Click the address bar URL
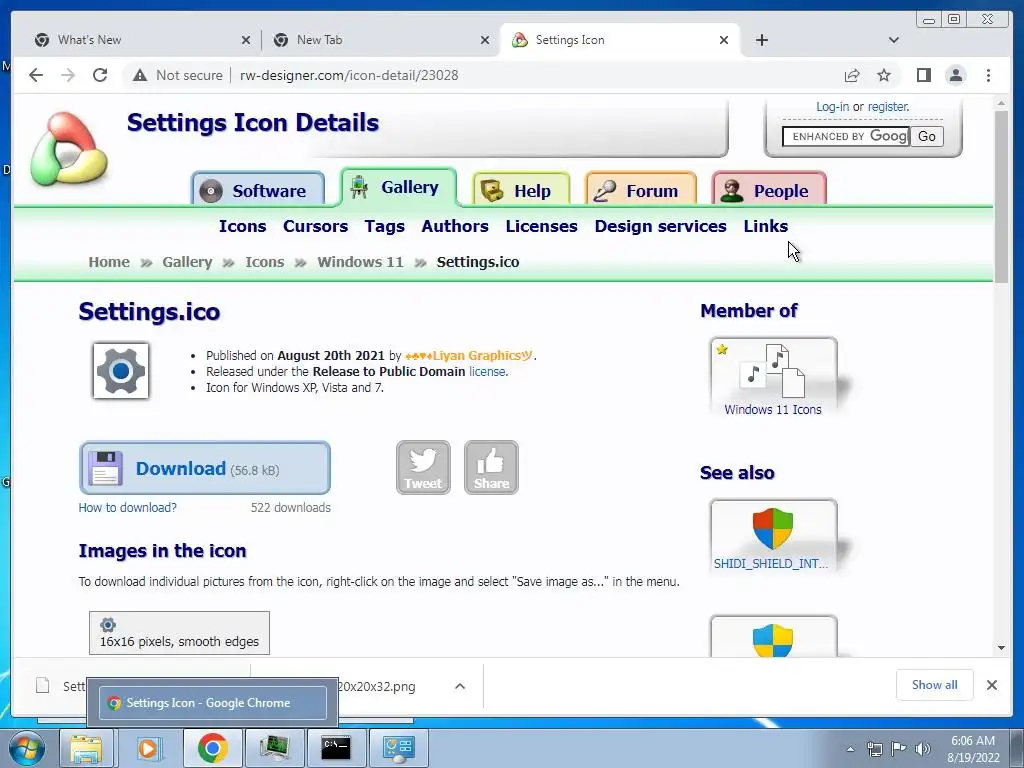The height and width of the screenshot is (768, 1024). point(349,75)
